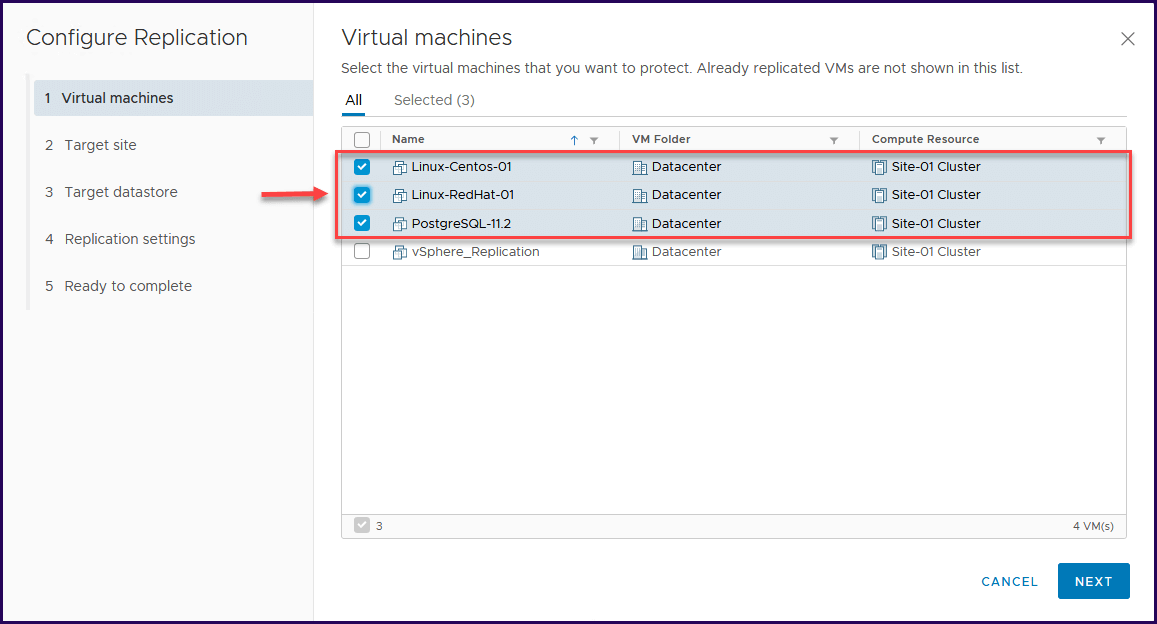The image size is (1157, 624).
Task: Click the Datacenter folder icon in Linux-Centos-01 row
Action: click(640, 167)
